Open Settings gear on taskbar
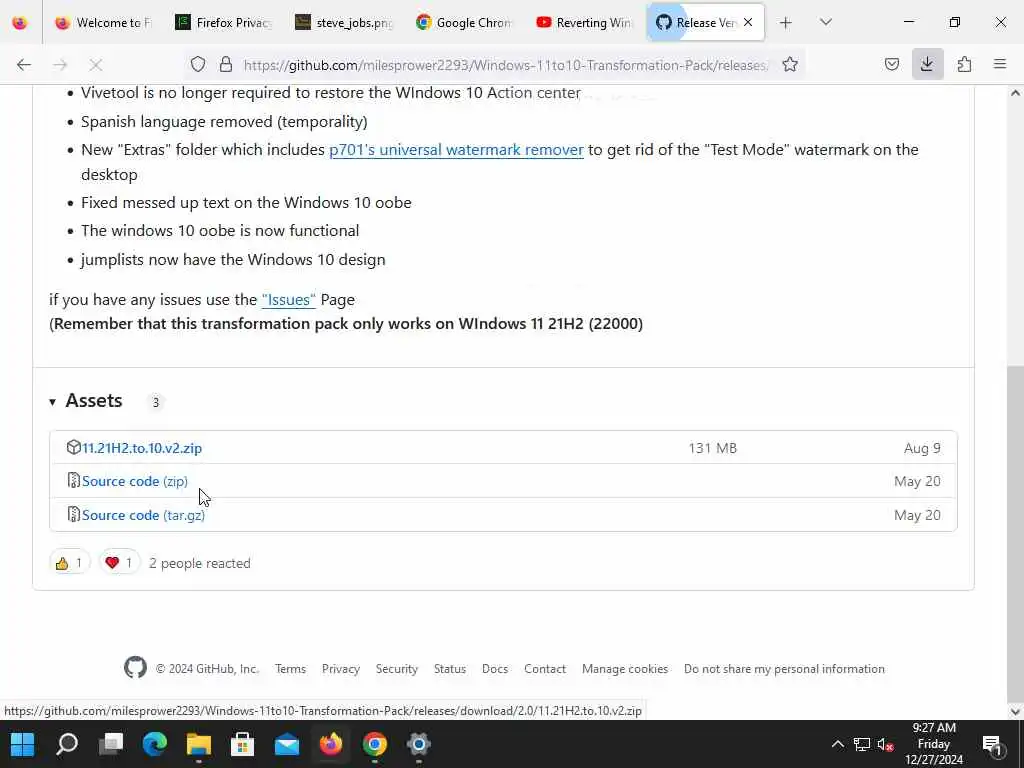The image size is (1024, 768). point(419,744)
